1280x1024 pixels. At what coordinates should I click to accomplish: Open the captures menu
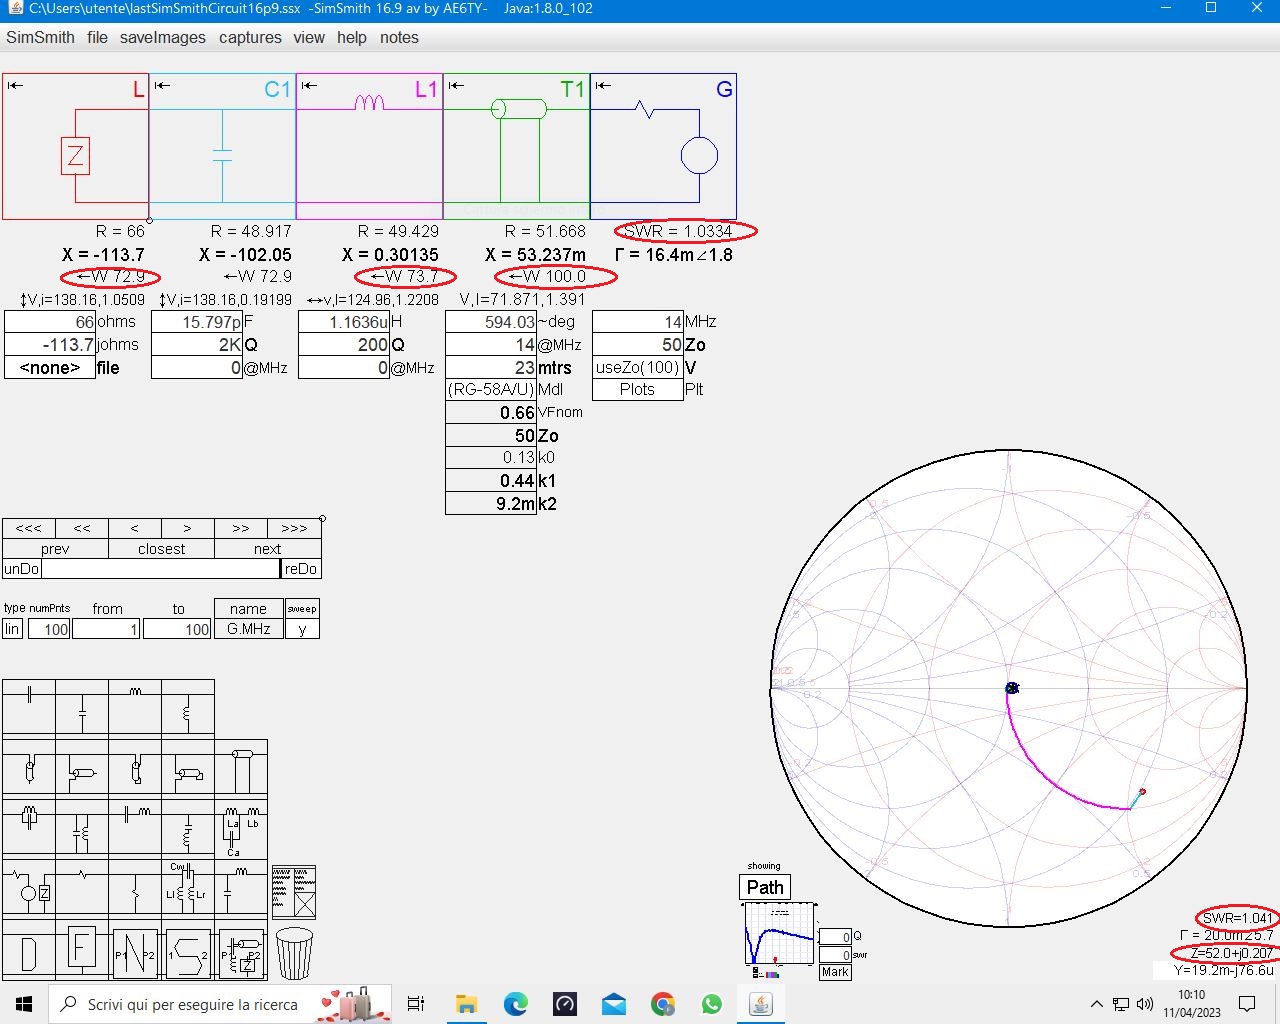coord(250,37)
